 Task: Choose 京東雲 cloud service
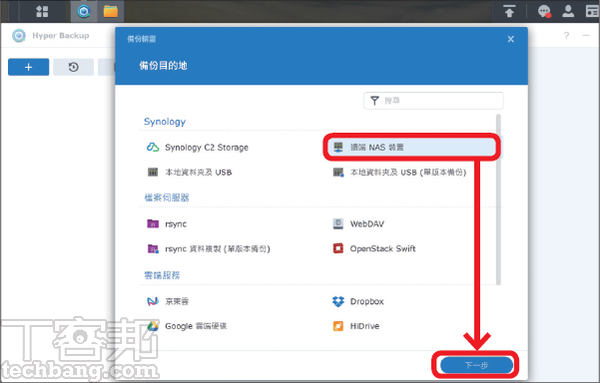tap(177, 302)
